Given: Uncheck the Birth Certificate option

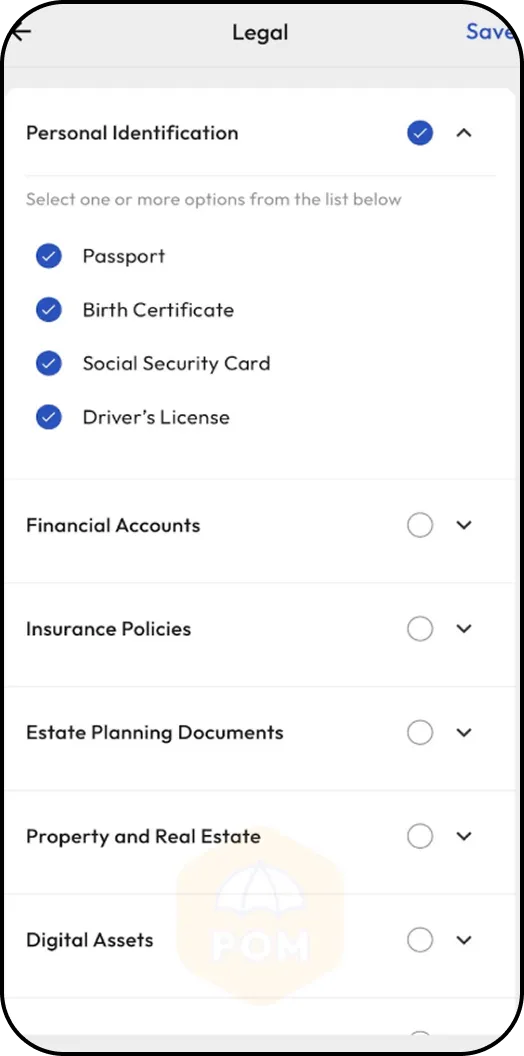Looking at the screenshot, I should click(48, 310).
